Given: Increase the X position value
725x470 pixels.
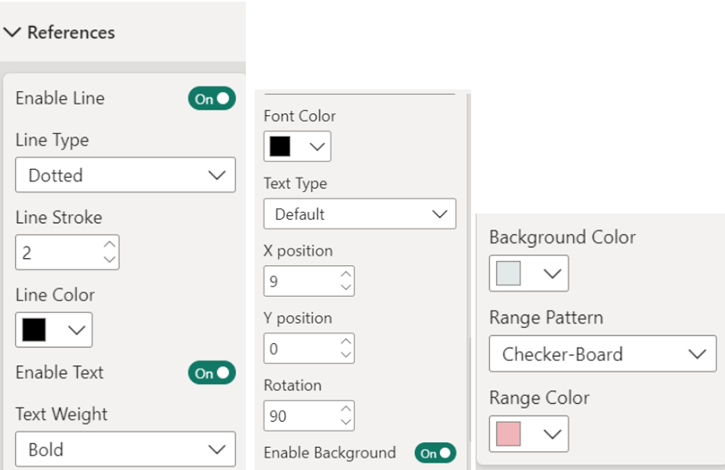Looking at the screenshot, I should pos(346,274).
